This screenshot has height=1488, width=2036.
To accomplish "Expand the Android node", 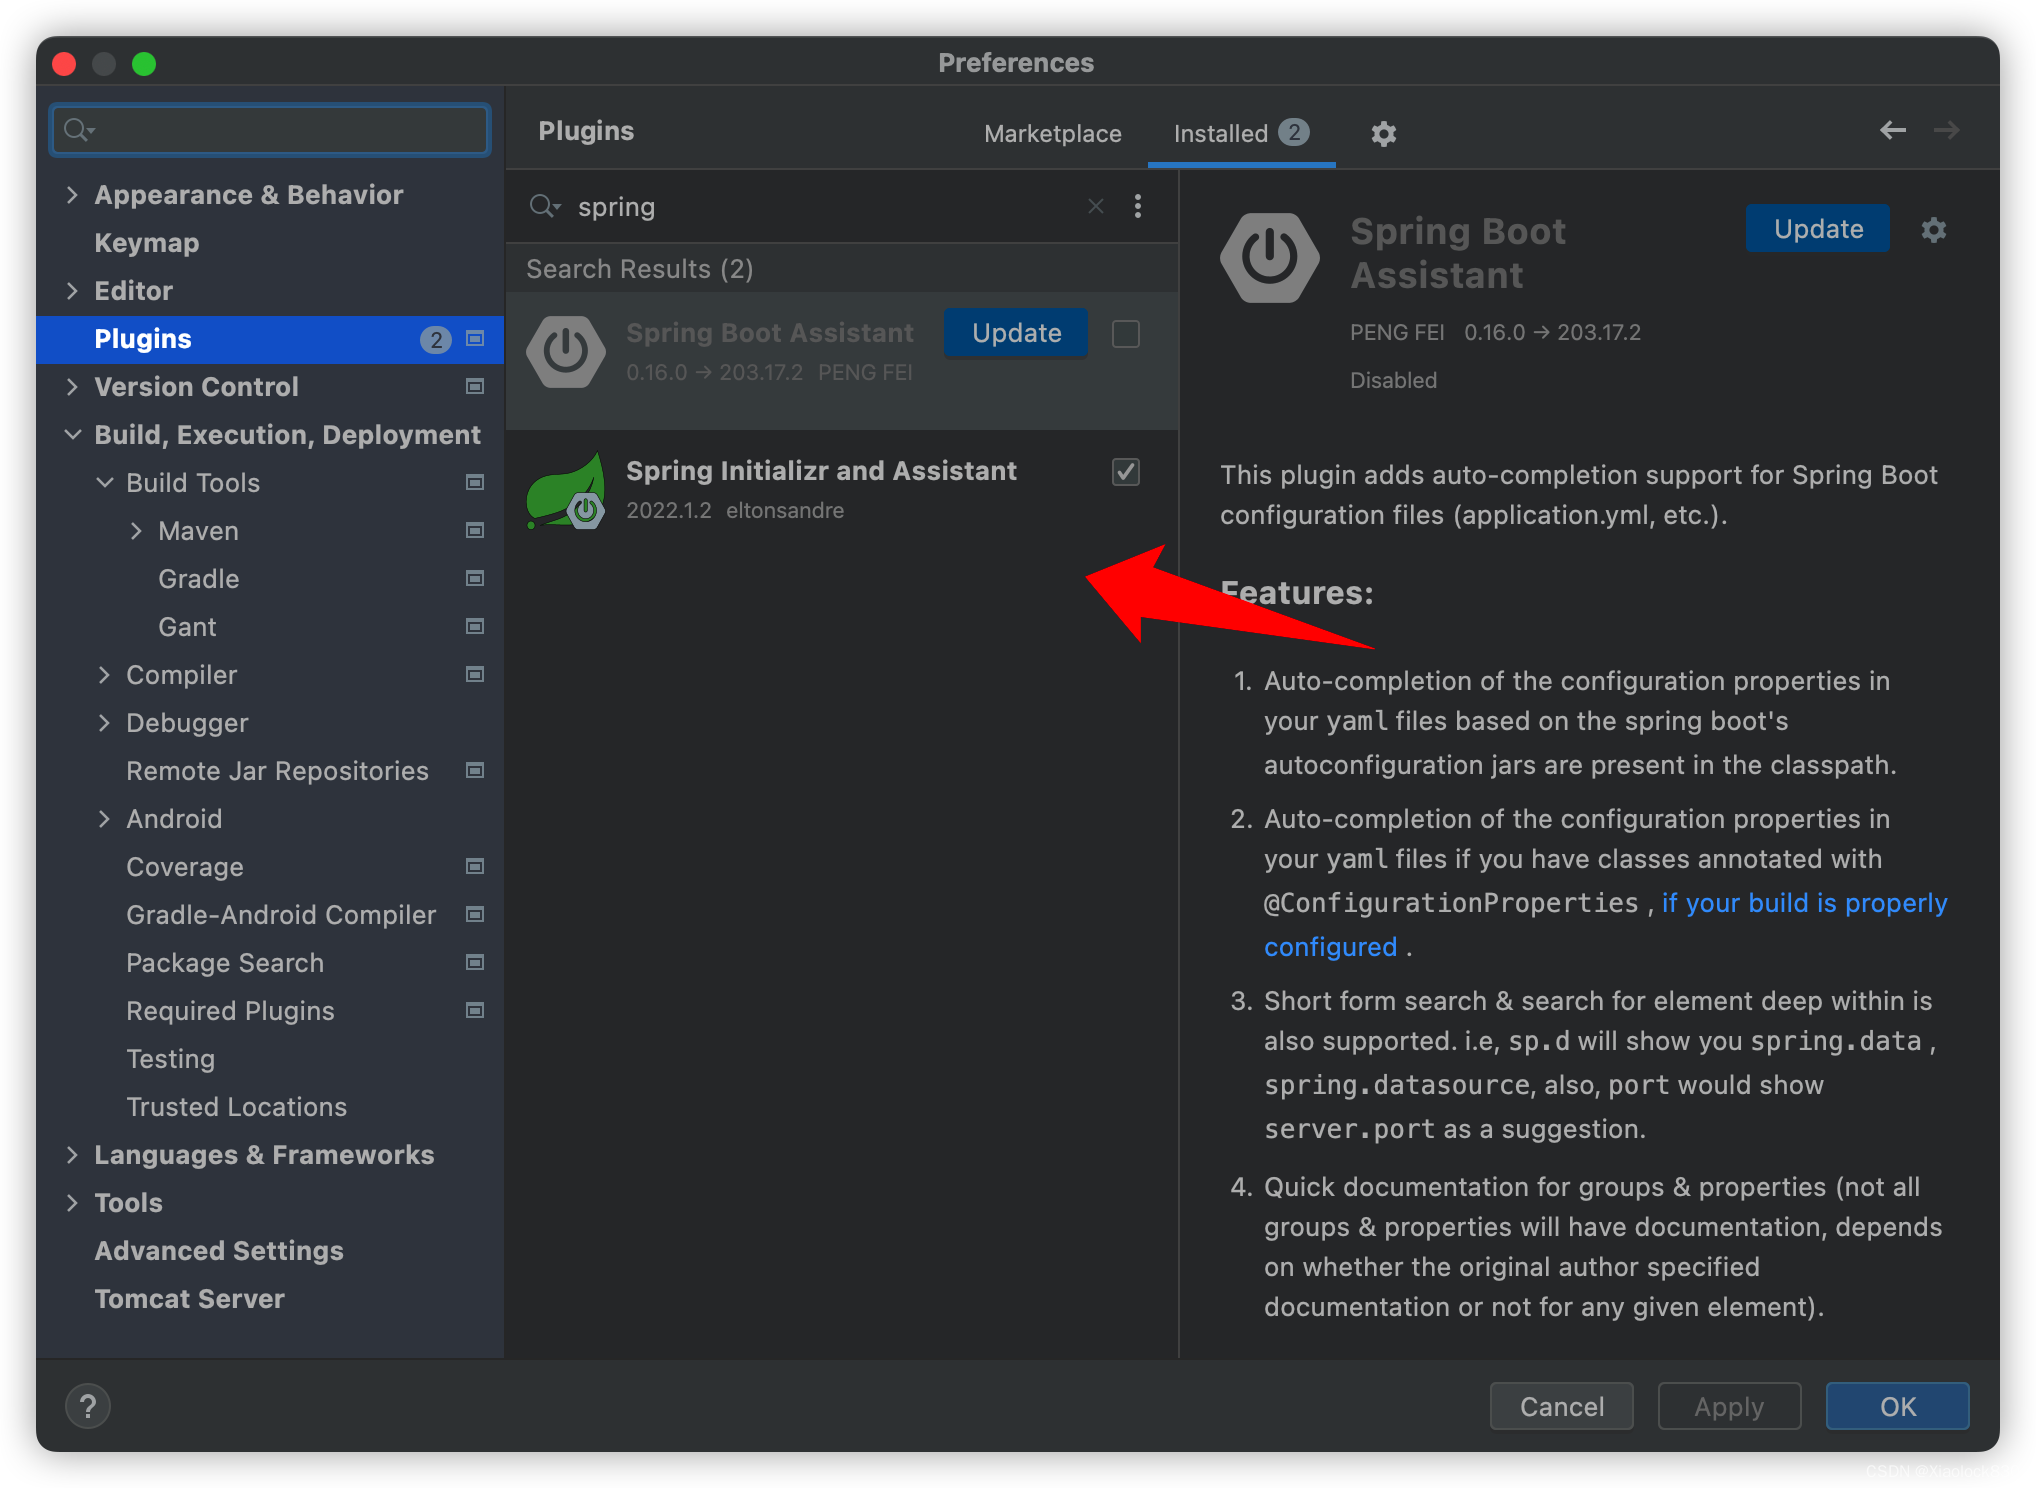I will pyautogui.click(x=104, y=819).
